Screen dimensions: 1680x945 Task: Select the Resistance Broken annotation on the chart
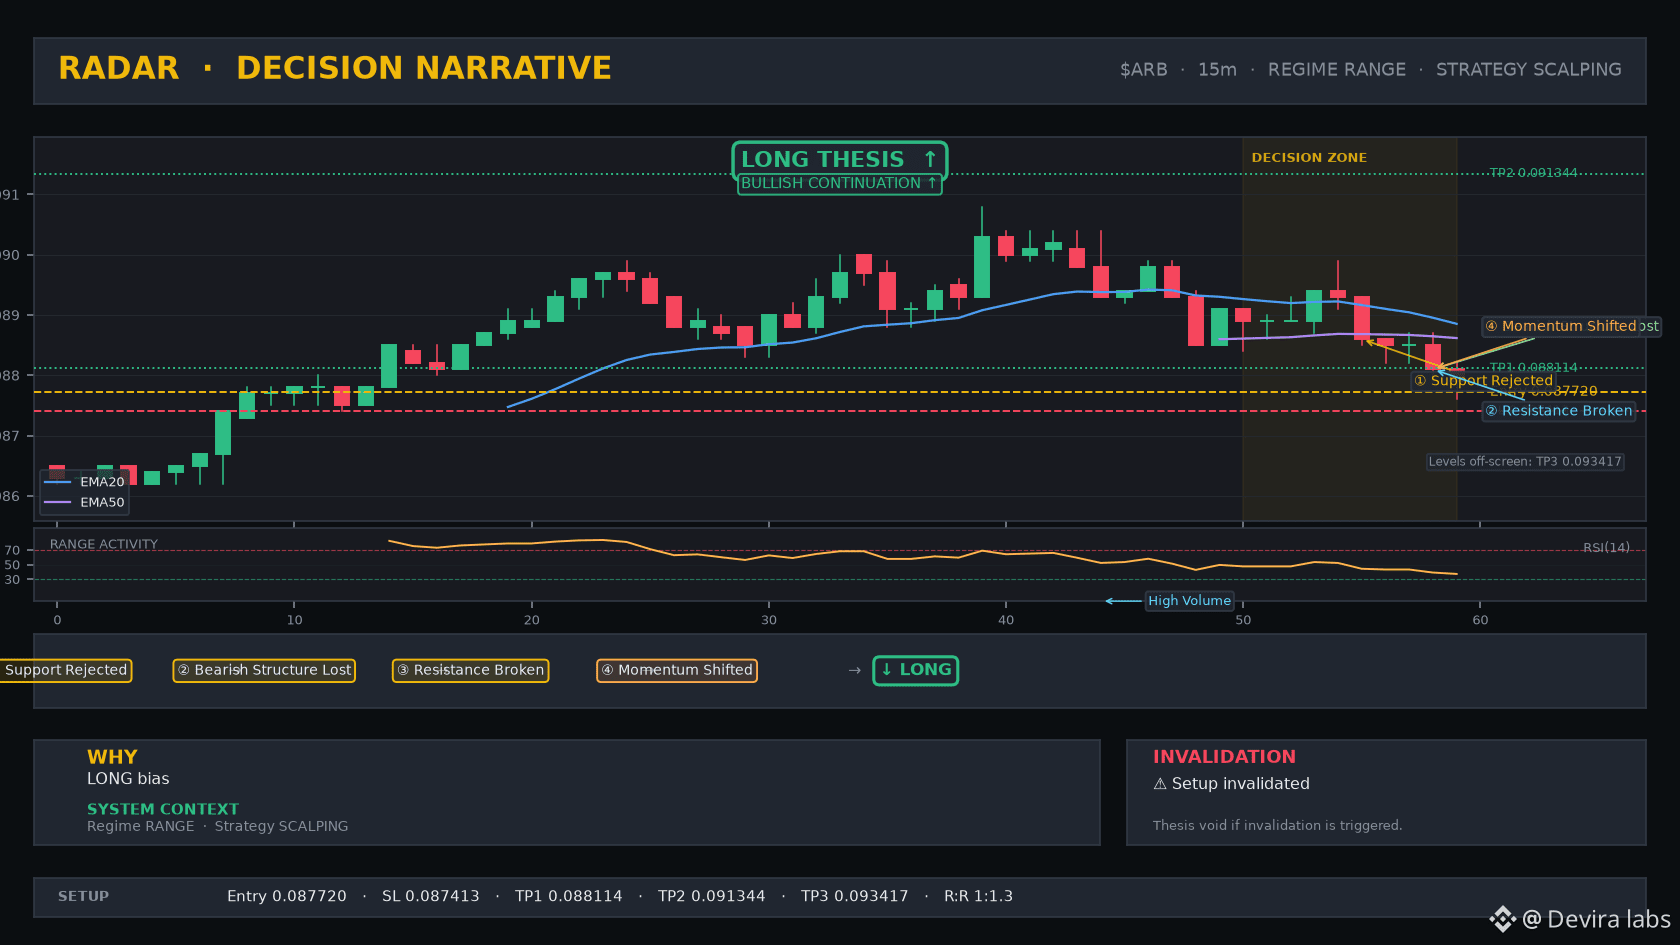click(x=1559, y=411)
